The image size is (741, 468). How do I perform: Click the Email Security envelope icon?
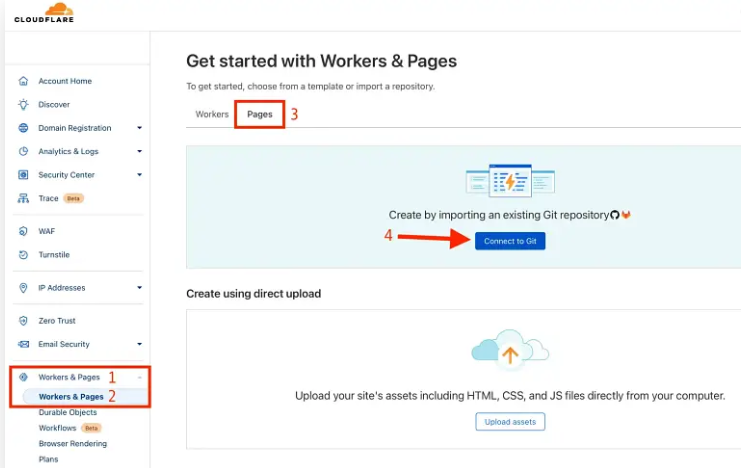pyautogui.click(x=23, y=344)
